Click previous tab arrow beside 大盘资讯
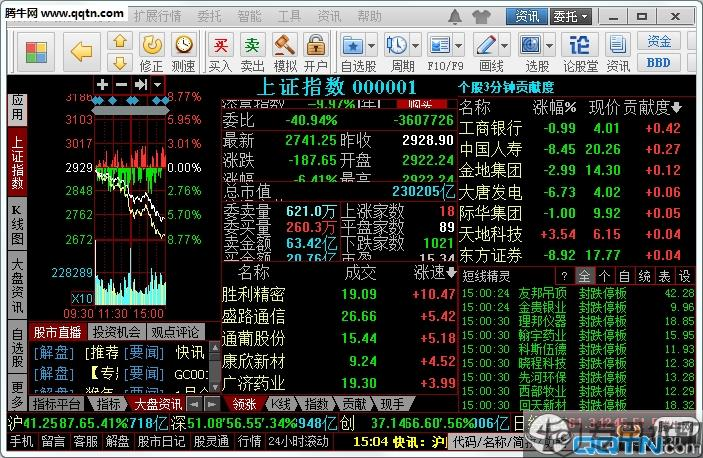Viewport: 703px width, 458px height. pyautogui.click(x=194, y=404)
